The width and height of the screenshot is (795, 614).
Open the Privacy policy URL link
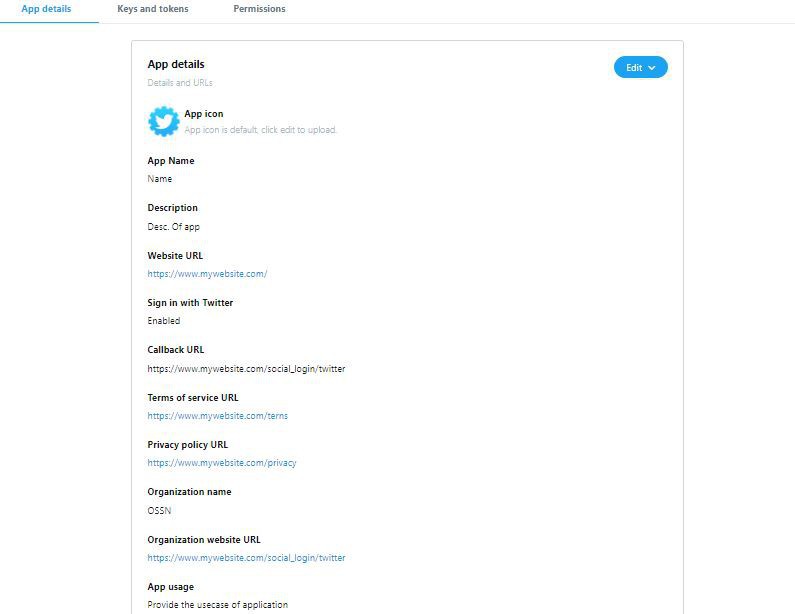[222, 463]
